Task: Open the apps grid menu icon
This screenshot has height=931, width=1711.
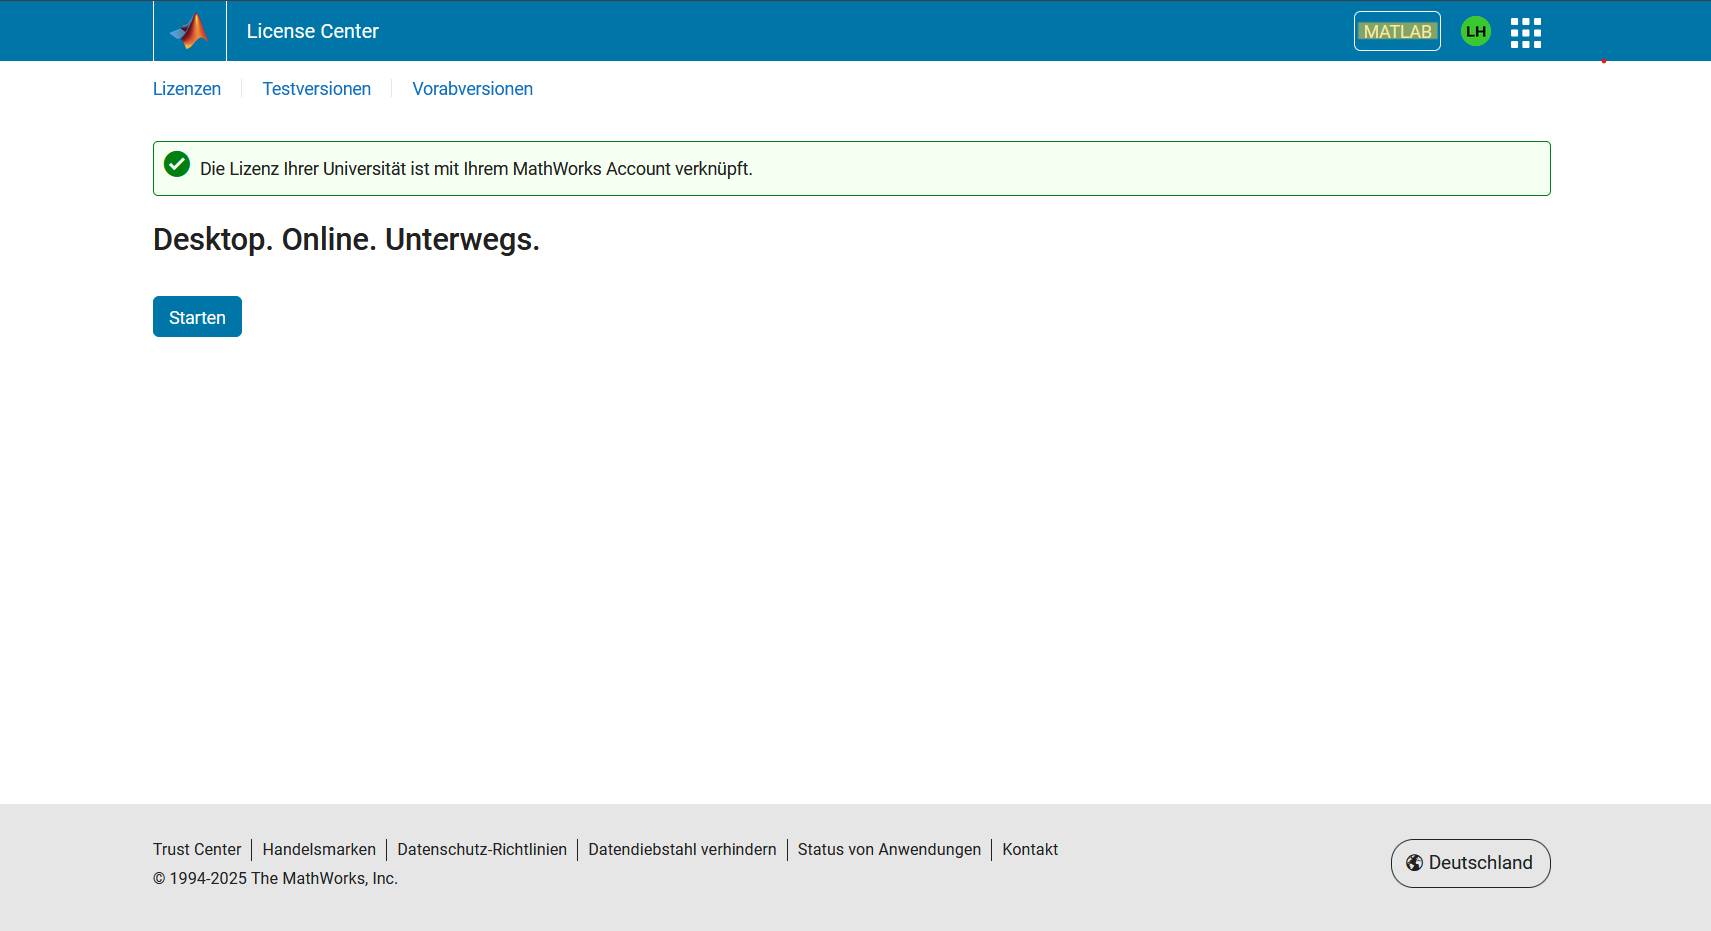Action: pos(1525,32)
